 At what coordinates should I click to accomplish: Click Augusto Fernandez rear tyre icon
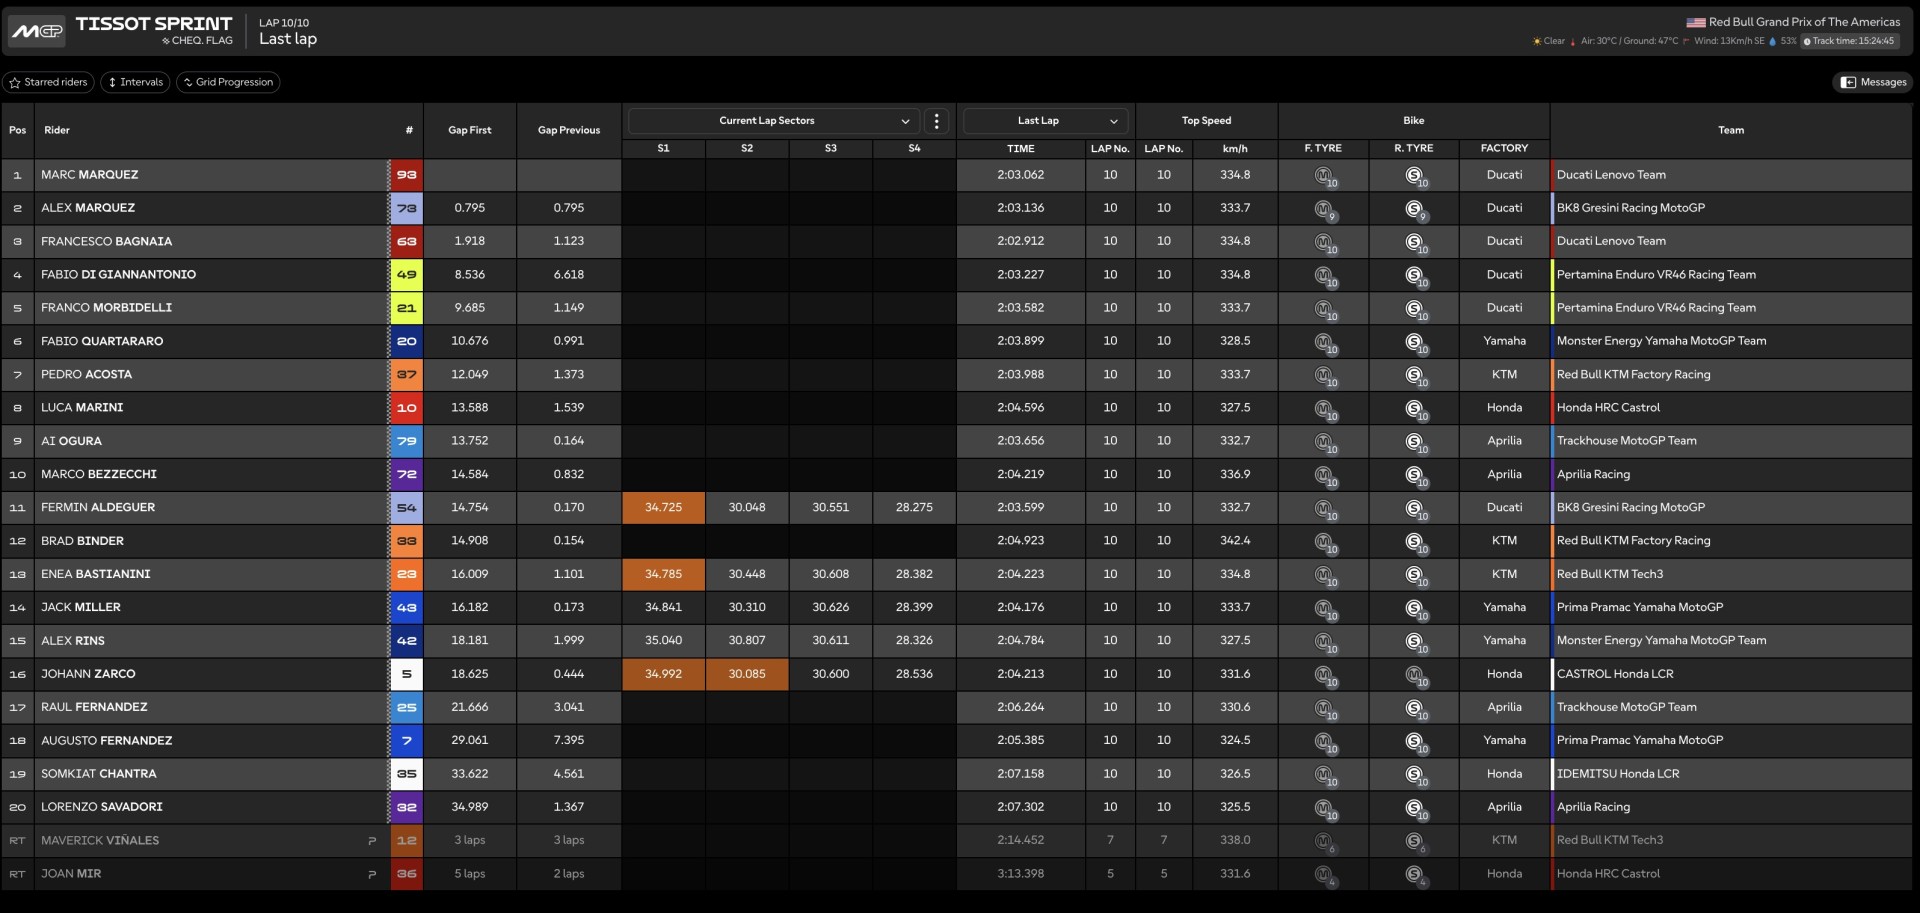click(x=1415, y=742)
